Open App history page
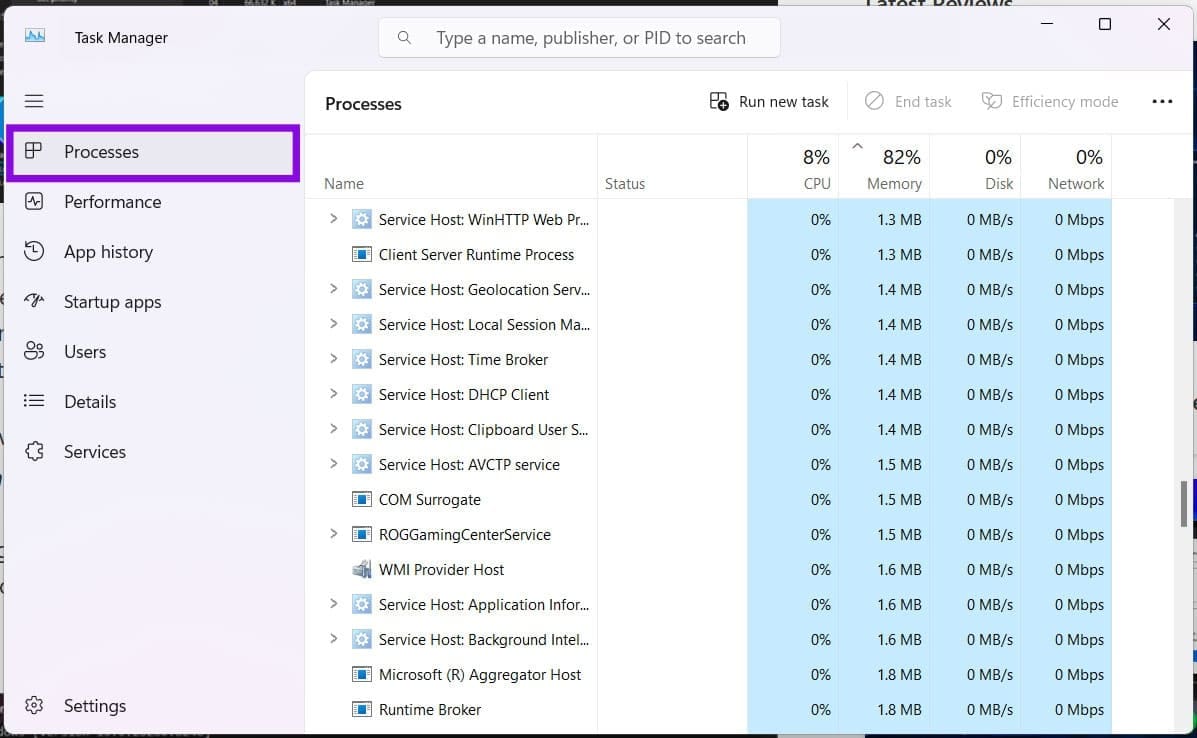 tap(153, 252)
